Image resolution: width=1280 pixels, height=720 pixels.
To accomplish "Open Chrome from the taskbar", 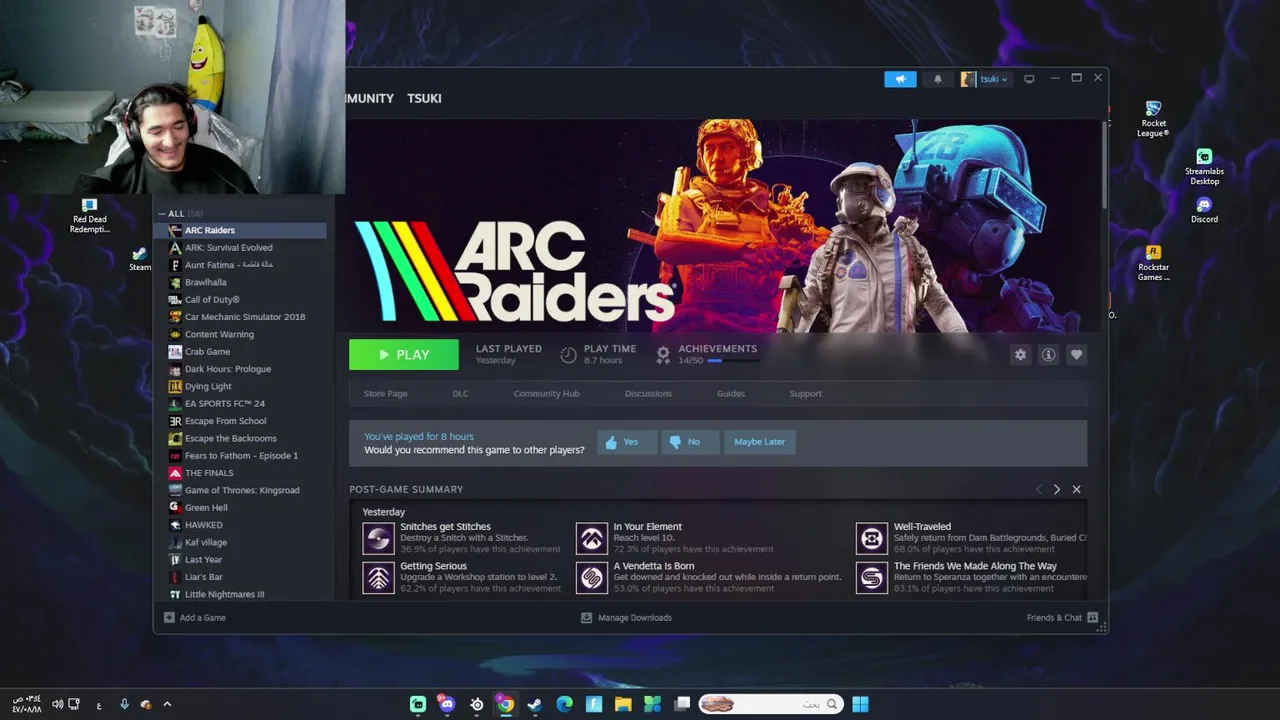I will [505, 704].
